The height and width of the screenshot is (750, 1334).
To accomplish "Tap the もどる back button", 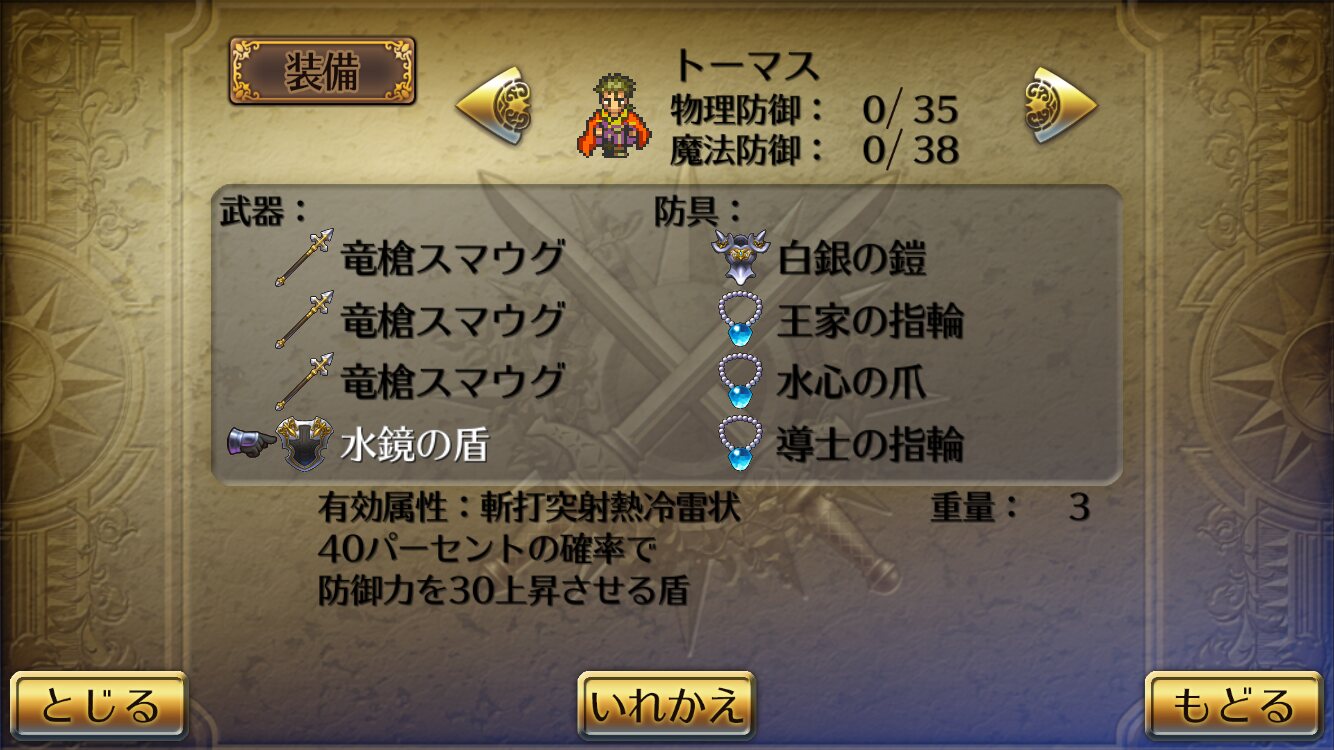I will click(x=1233, y=705).
